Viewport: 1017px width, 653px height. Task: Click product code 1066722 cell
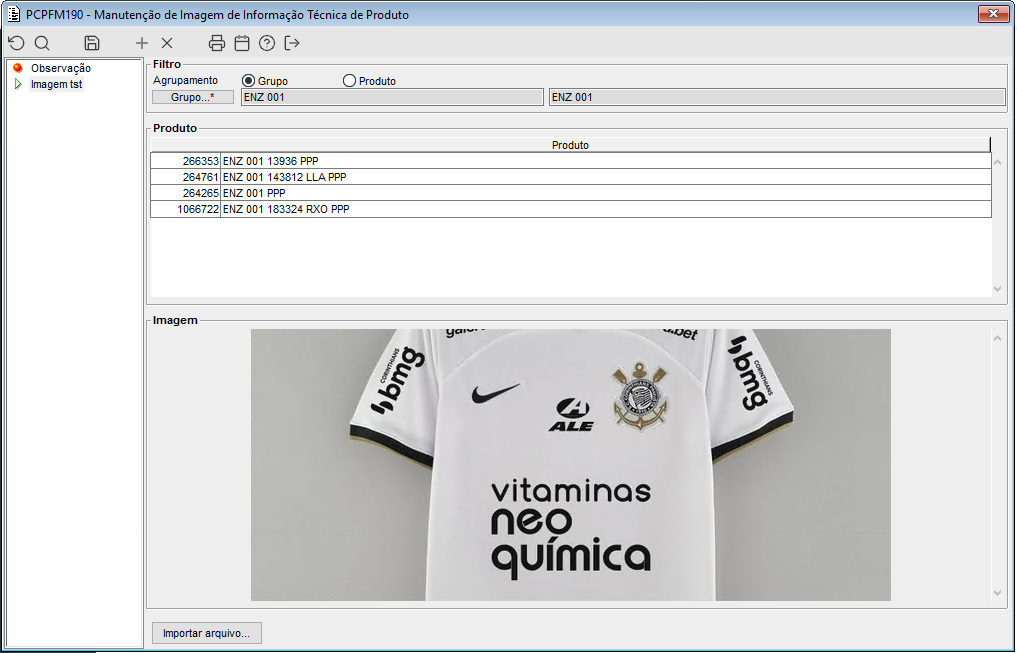click(x=185, y=209)
